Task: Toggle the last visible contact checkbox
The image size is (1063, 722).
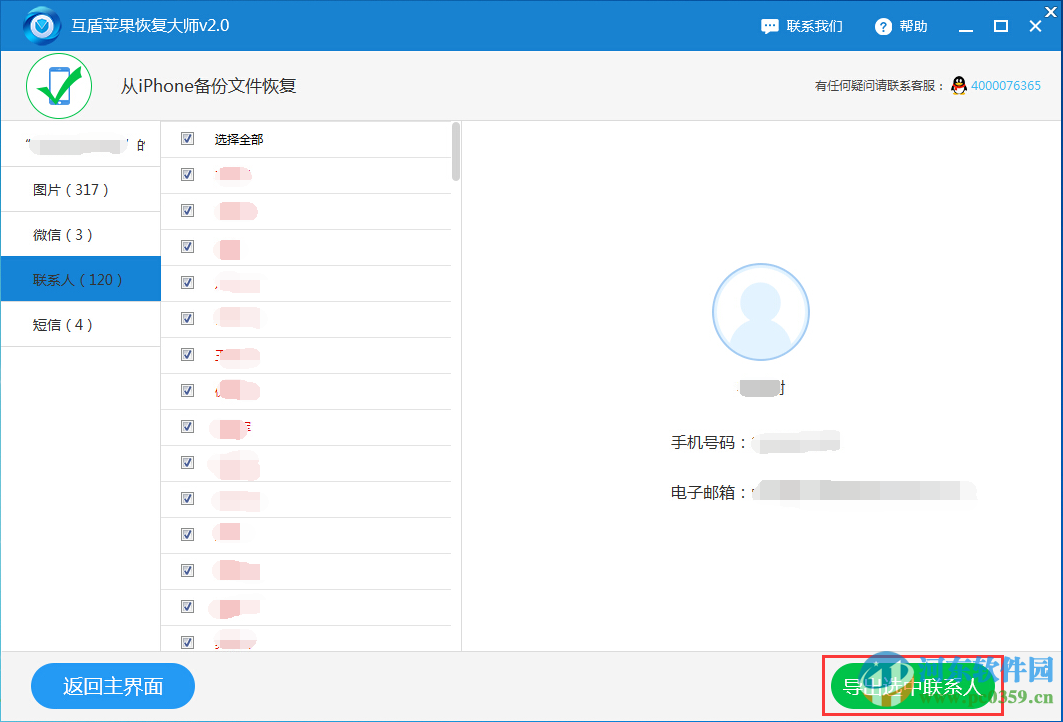Action: (187, 642)
